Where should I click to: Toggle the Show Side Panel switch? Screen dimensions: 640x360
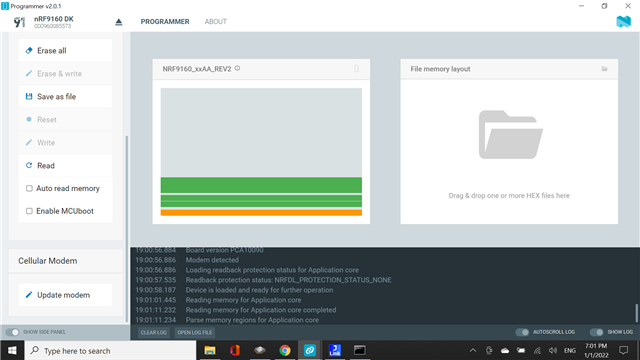(12, 332)
